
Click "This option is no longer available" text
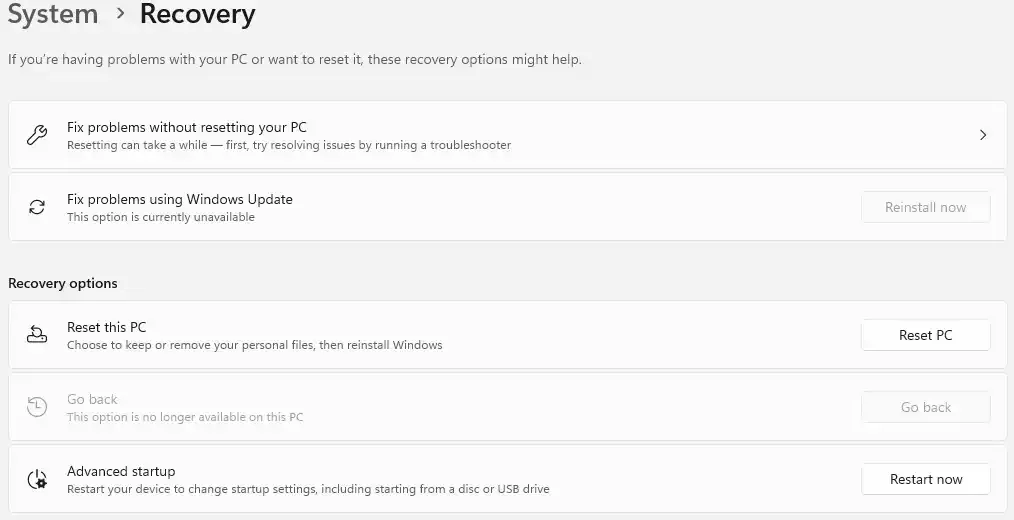[185, 417]
